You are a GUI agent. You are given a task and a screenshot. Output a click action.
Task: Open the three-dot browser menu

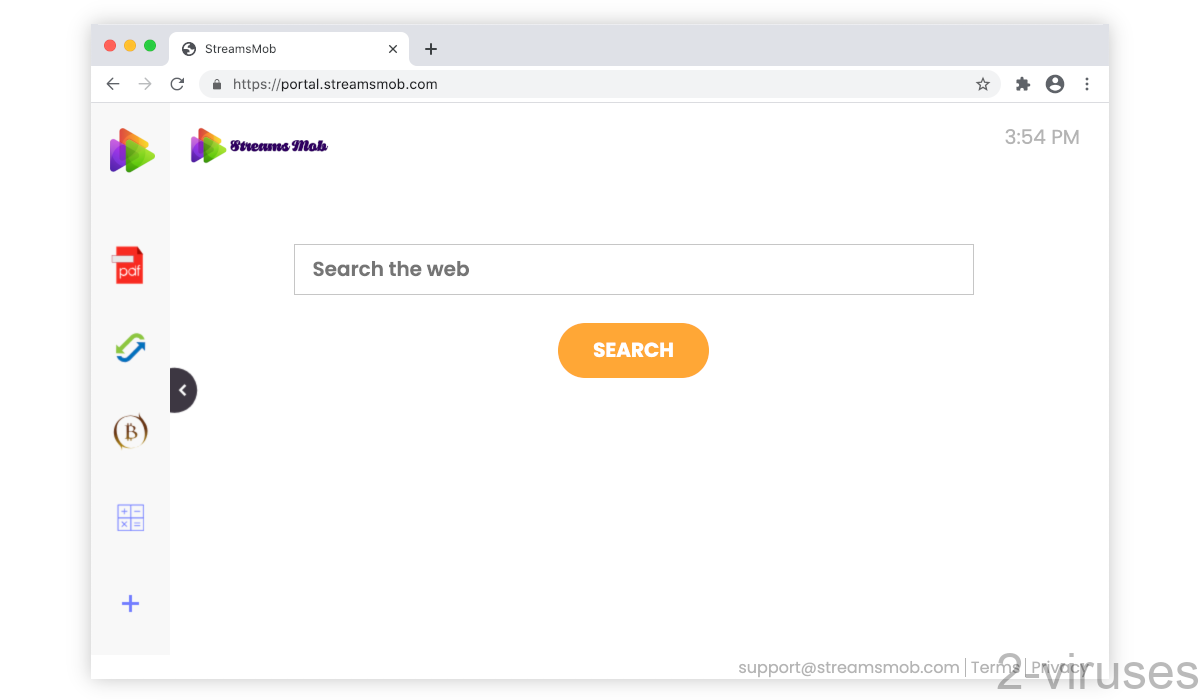click(x=1087, y=84)
